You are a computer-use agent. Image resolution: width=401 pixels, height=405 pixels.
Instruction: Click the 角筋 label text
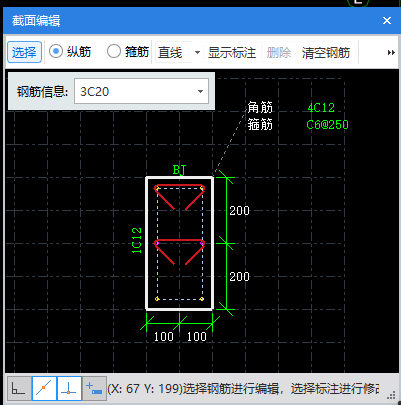(260, 108)
